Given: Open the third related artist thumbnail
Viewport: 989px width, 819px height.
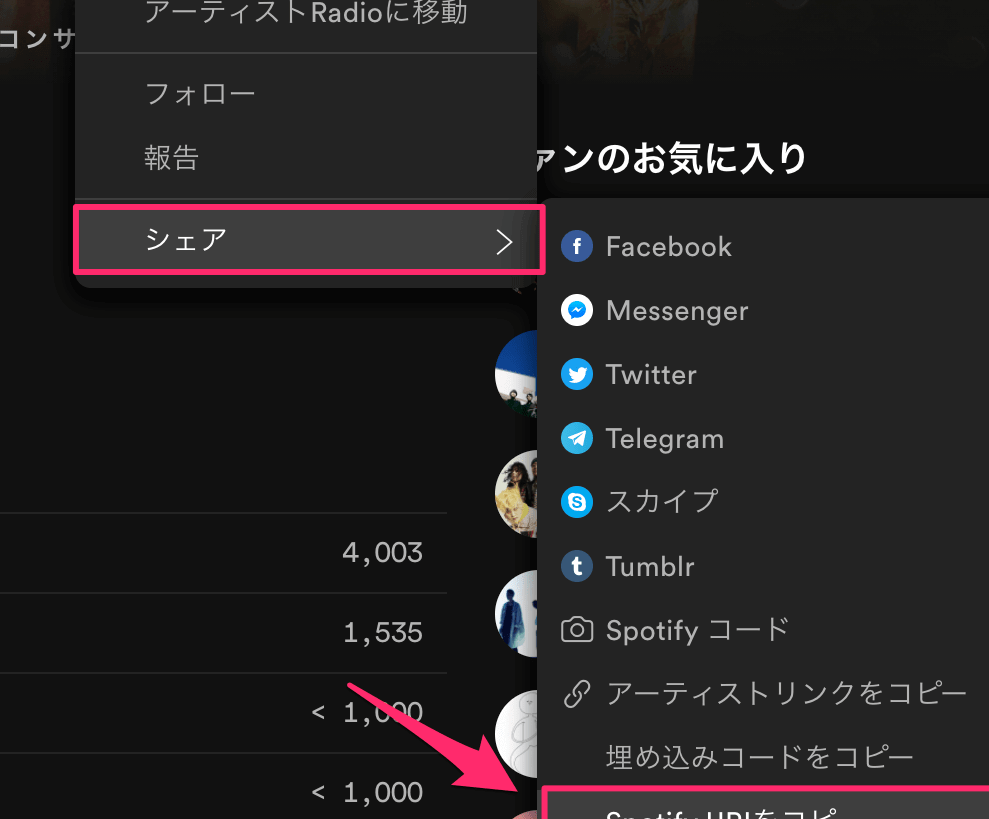Looking at the screenshot, I should [518, 613].
